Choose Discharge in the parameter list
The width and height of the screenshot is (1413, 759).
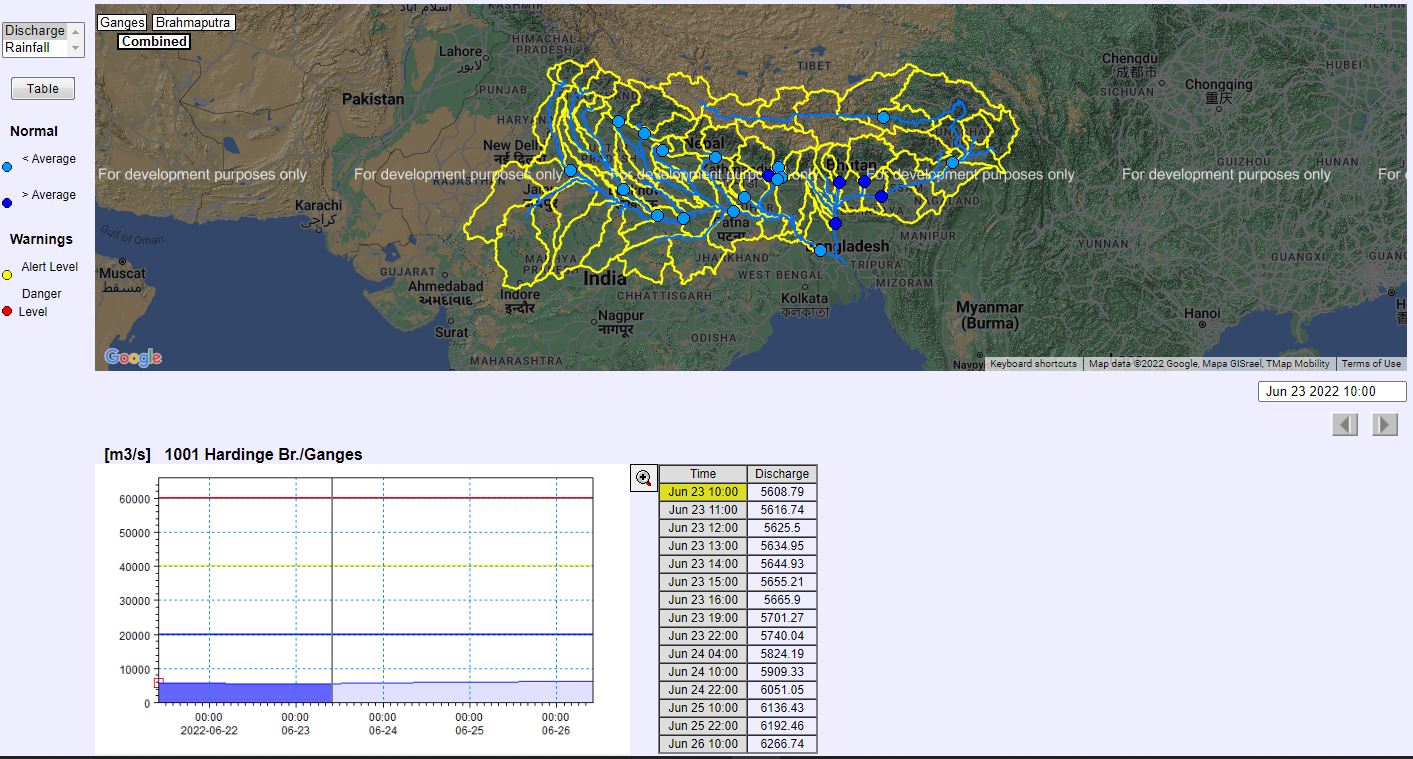click(35, 31)
